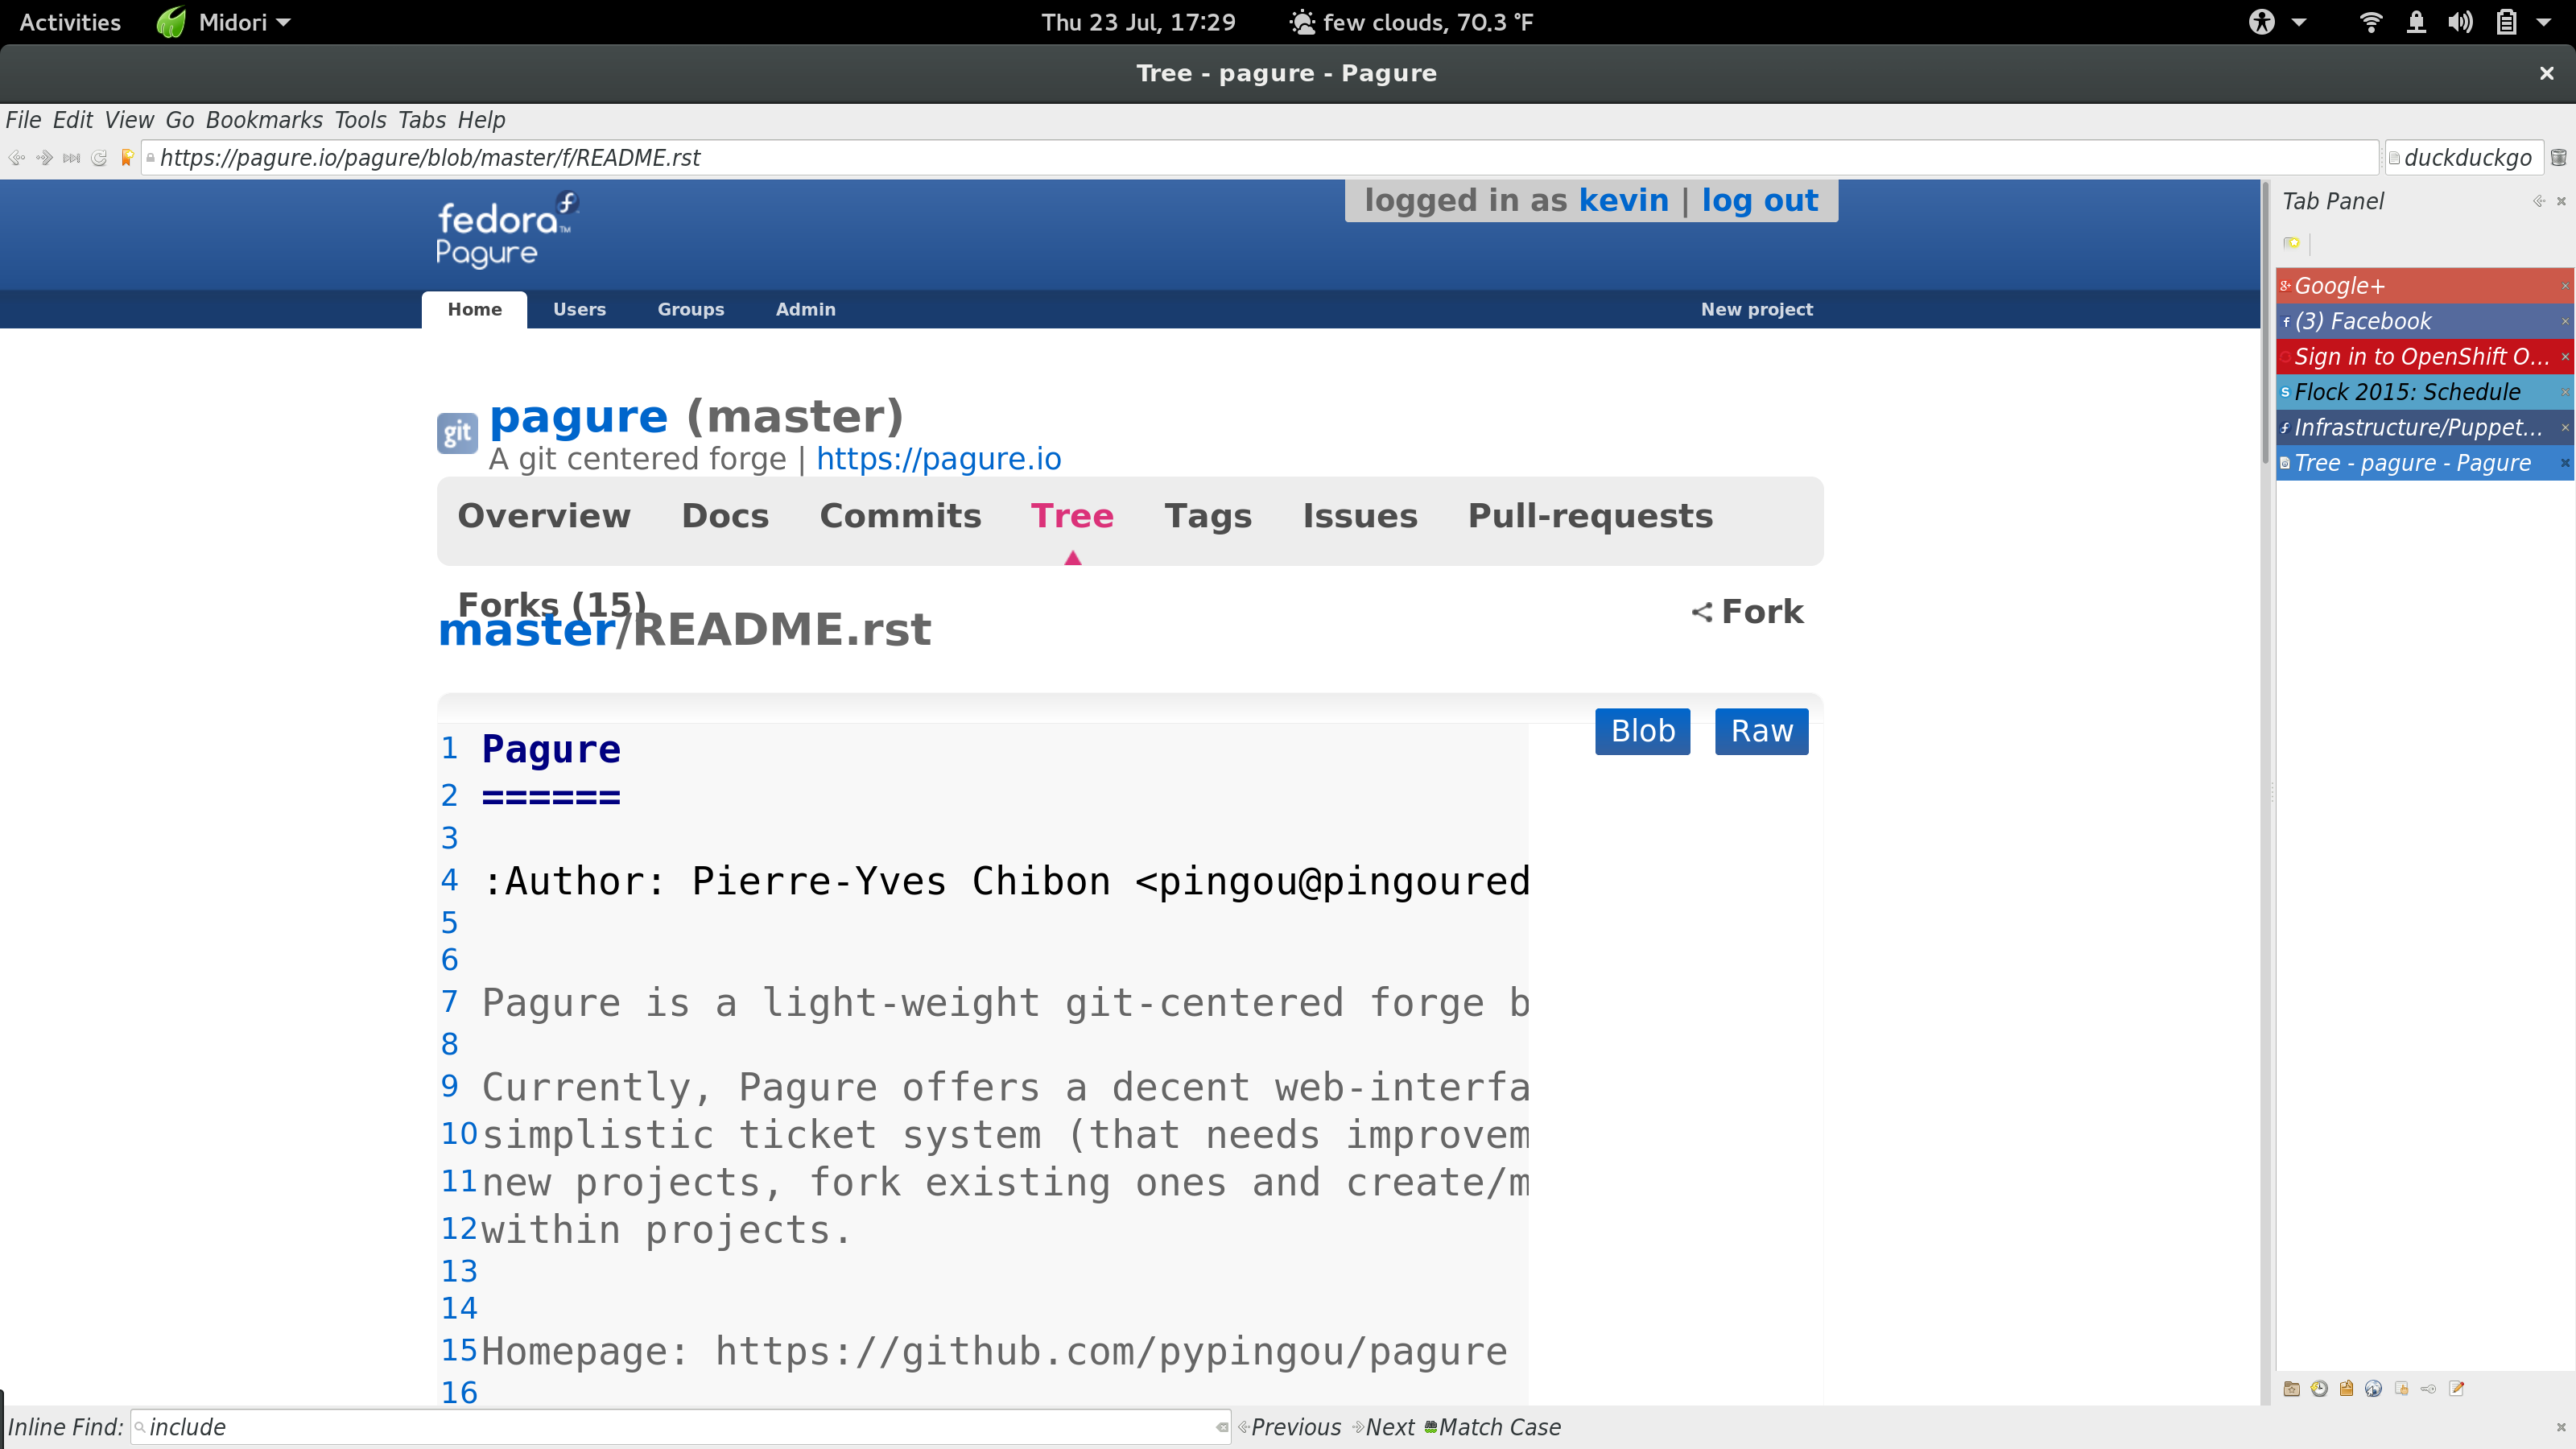Click the Next sub-page skip icon
Viewport: 2576px width, 1449px height.
pyautogui.click(x=71, y=158)
